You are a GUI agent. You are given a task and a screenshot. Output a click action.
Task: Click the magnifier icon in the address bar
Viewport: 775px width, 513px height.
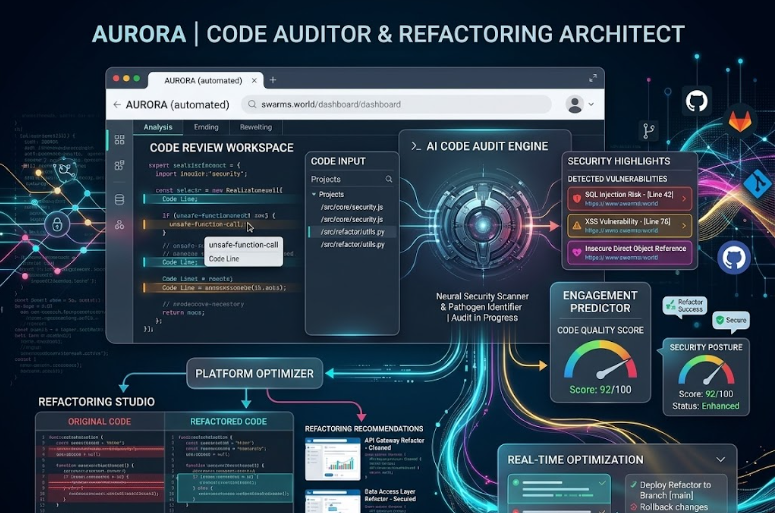click(x=252, y=104)
